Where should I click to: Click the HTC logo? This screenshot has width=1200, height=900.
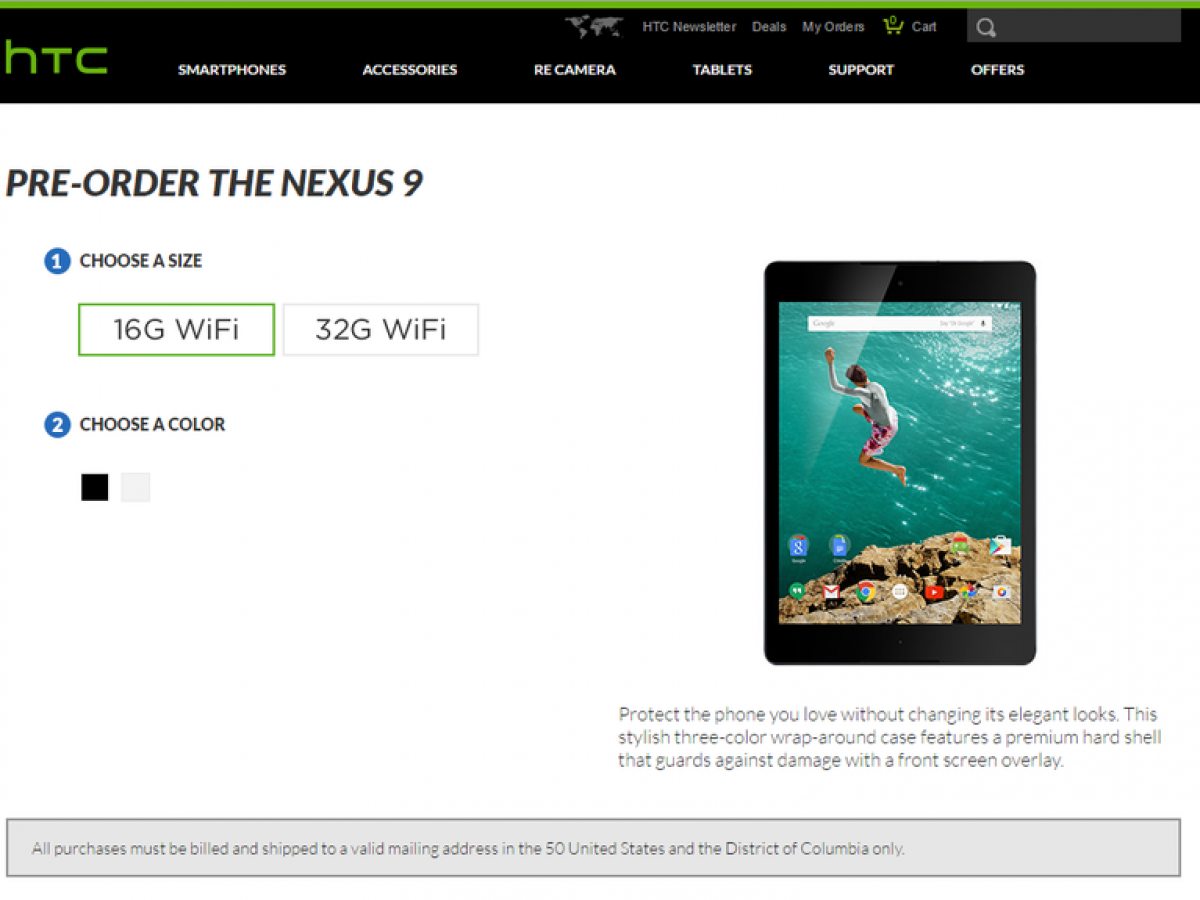pyautogui.click(x=55, y=58)
